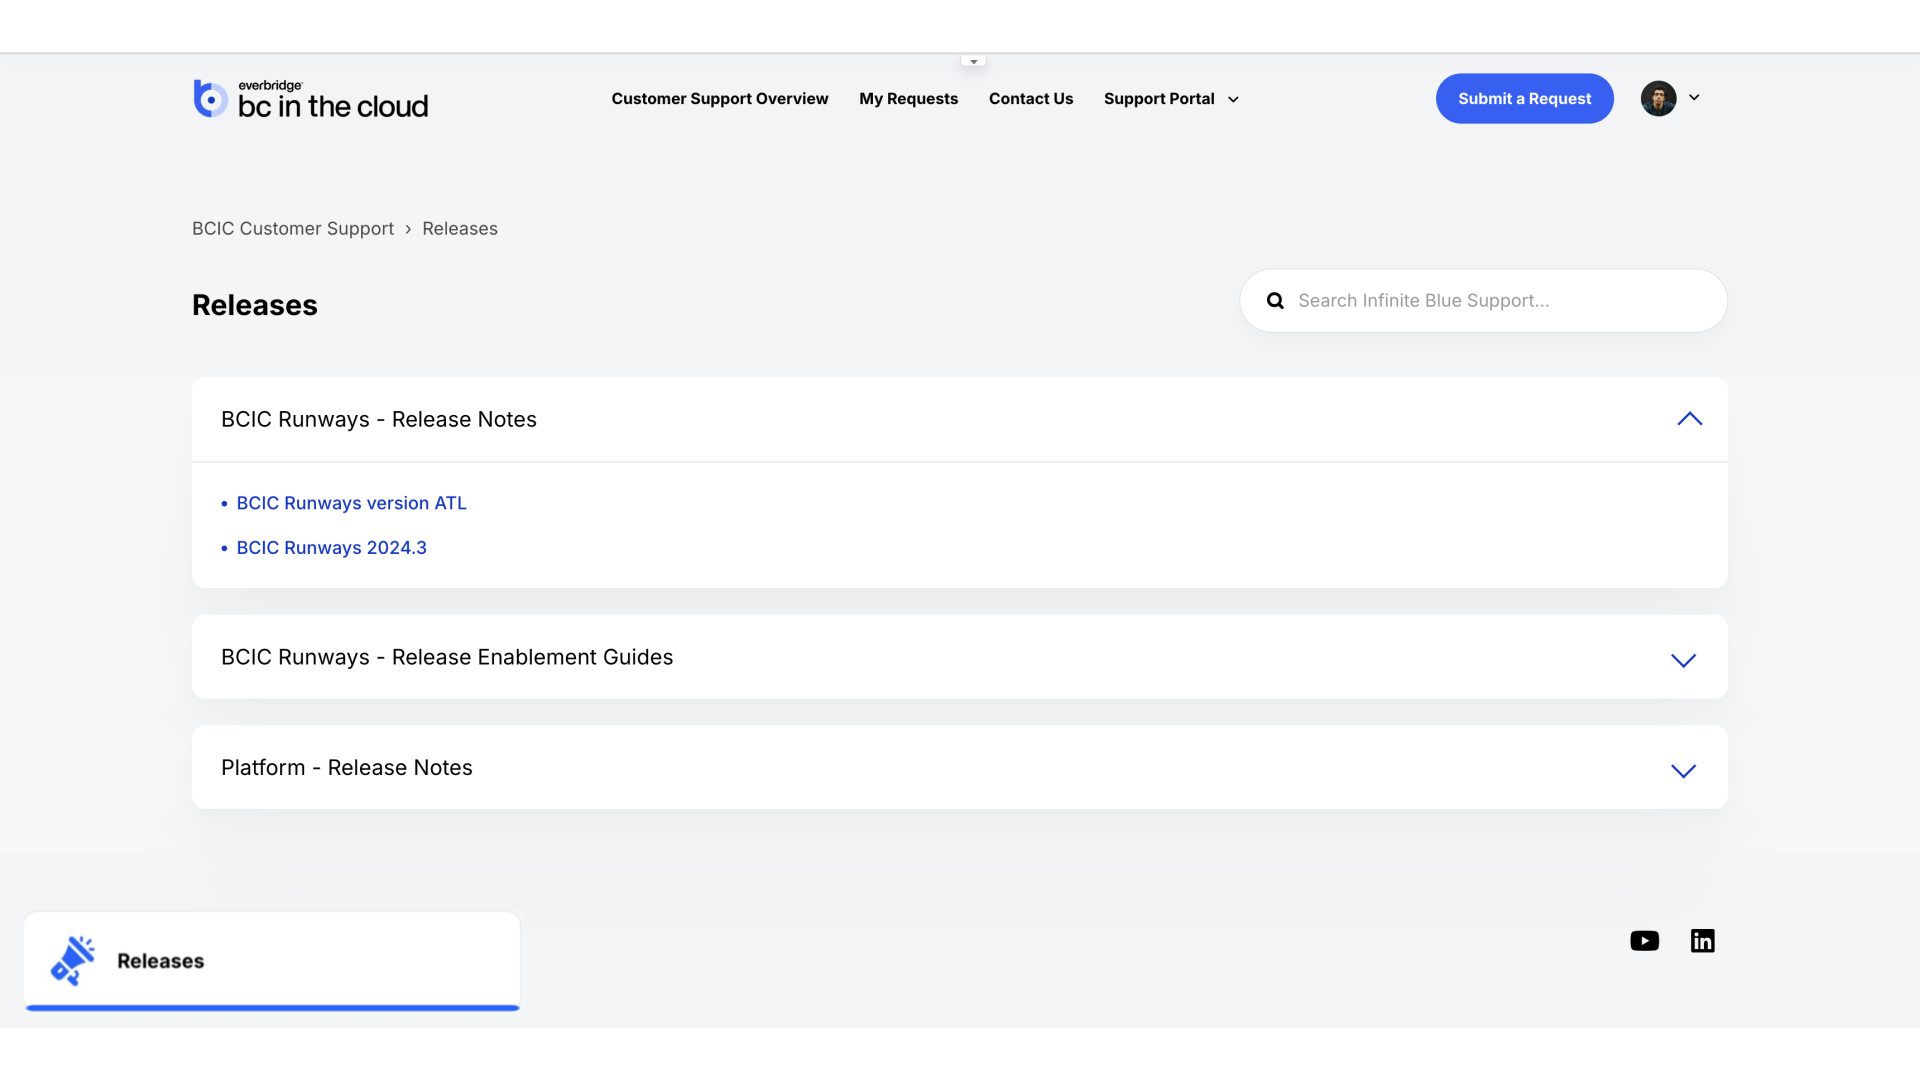Navigate to BCIC Customer Support breadcrumb

coord(293,229)
